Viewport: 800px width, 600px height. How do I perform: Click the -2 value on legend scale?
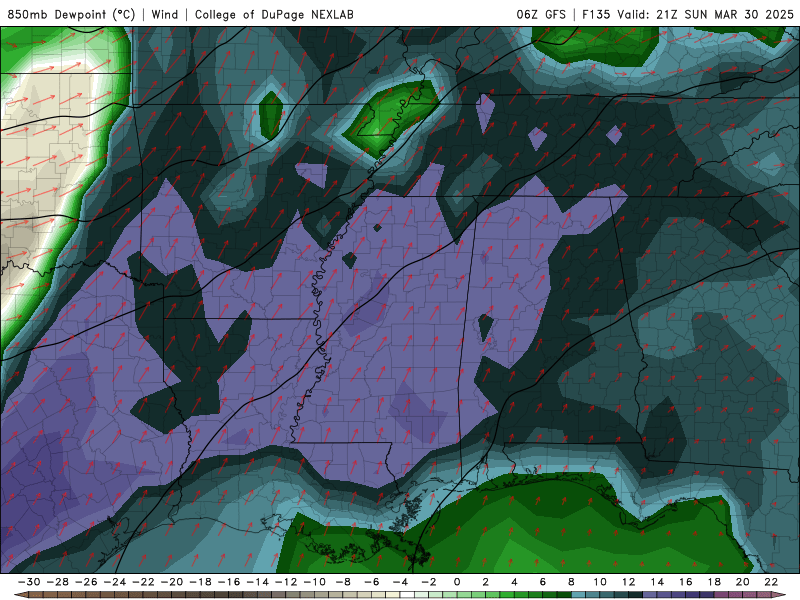coord(429,582)
